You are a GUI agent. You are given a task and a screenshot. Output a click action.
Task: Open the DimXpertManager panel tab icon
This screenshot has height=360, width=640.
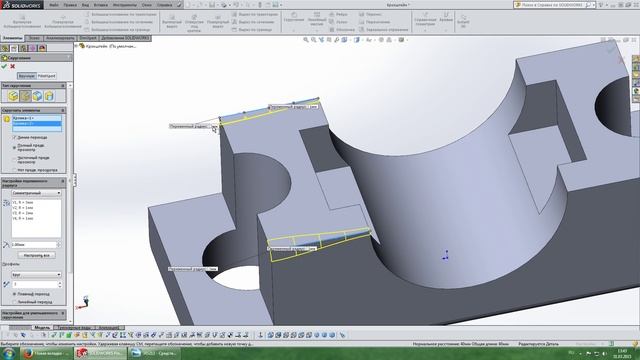[32, 48]
